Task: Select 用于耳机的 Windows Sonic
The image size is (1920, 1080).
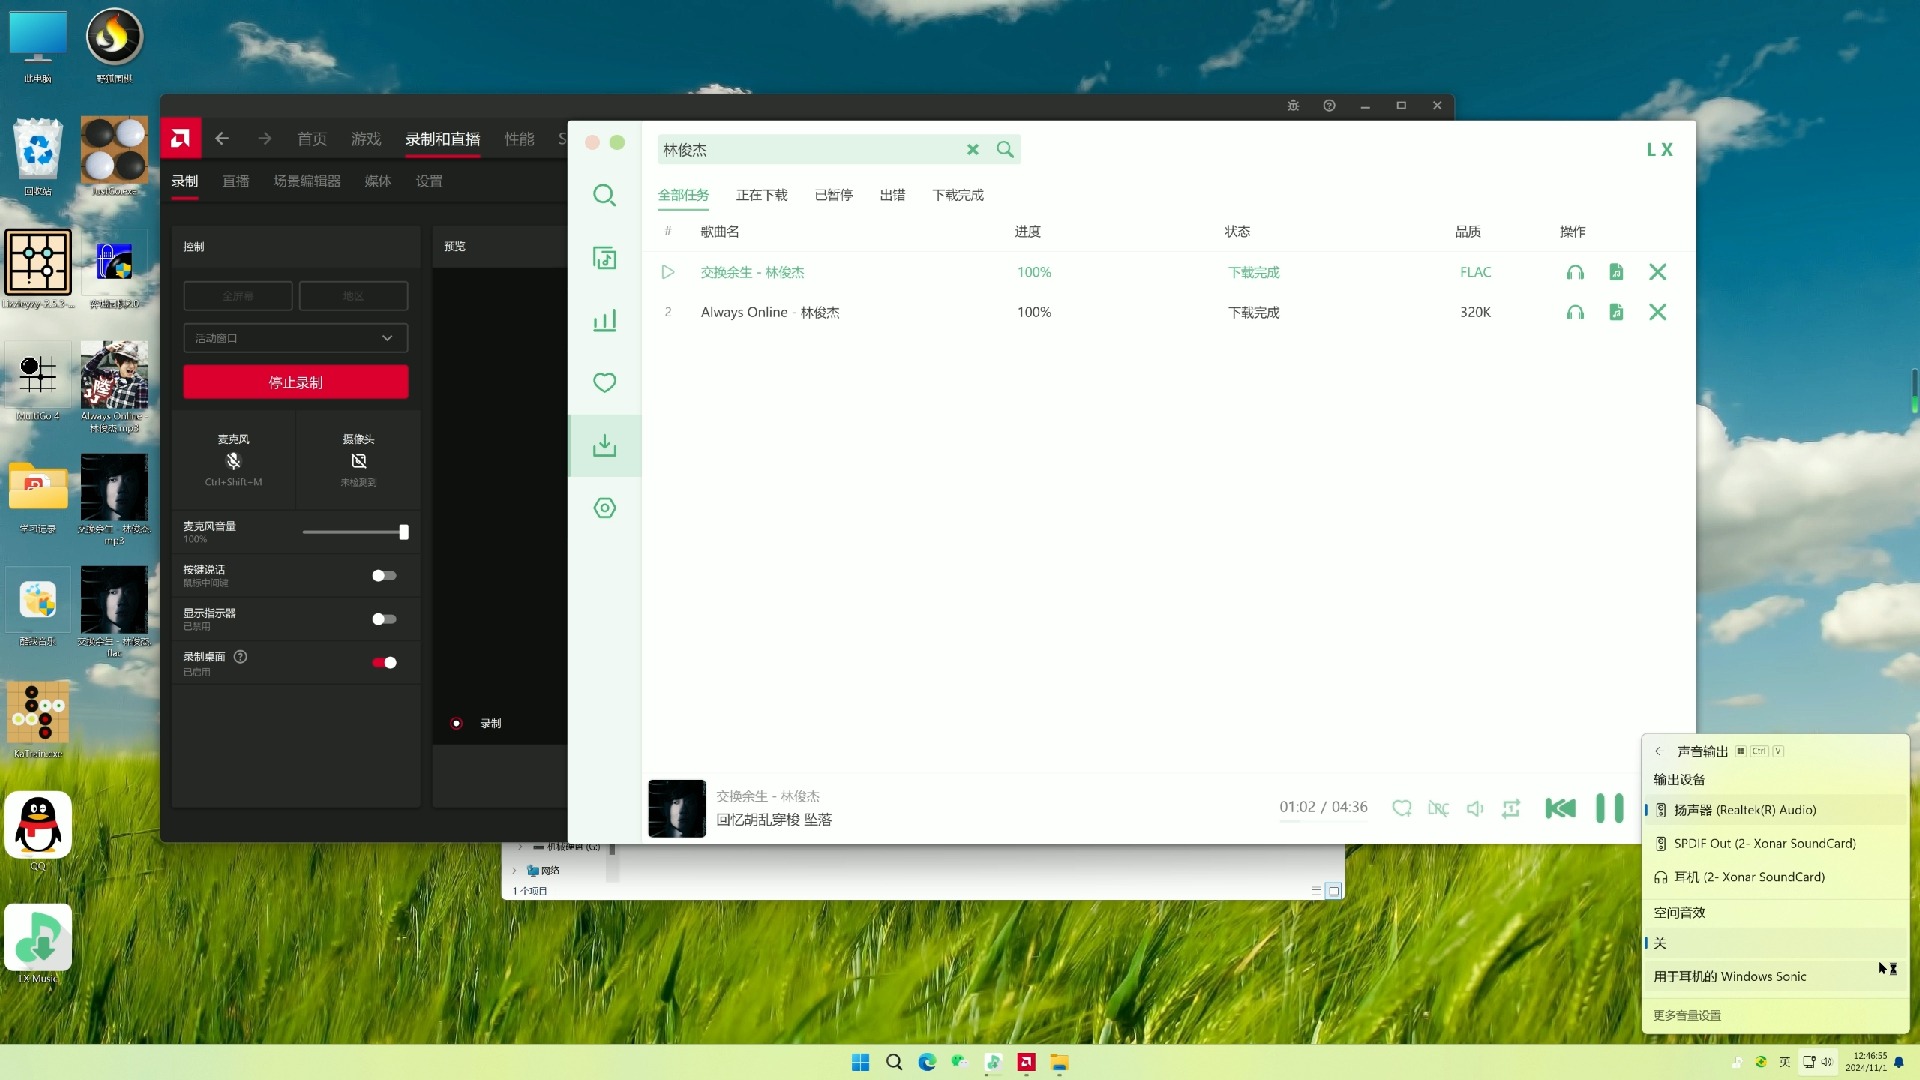Action: 1776,976
